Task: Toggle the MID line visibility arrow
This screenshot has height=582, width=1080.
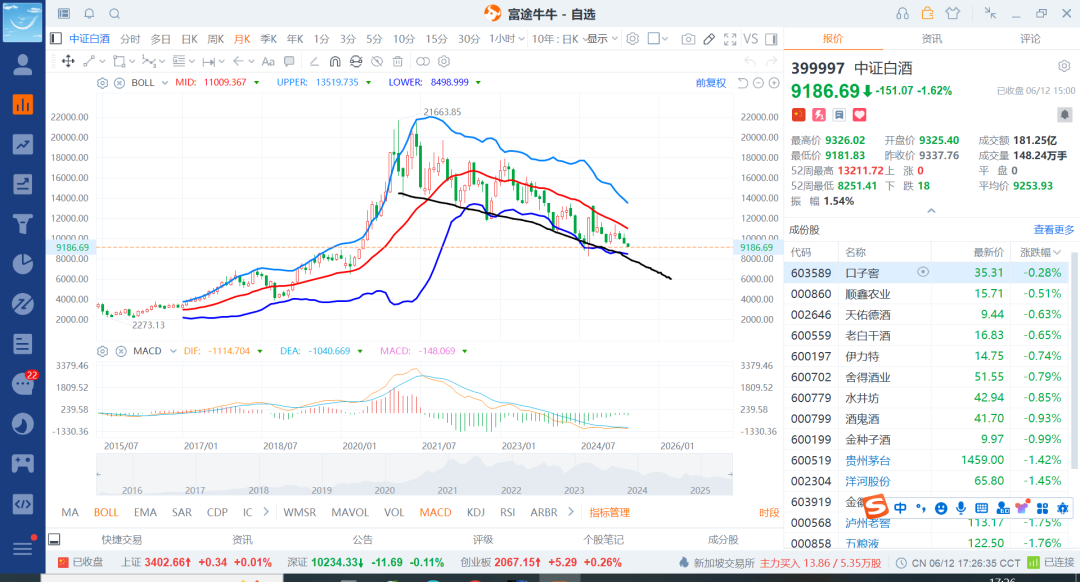Action: tap(257, 83)
